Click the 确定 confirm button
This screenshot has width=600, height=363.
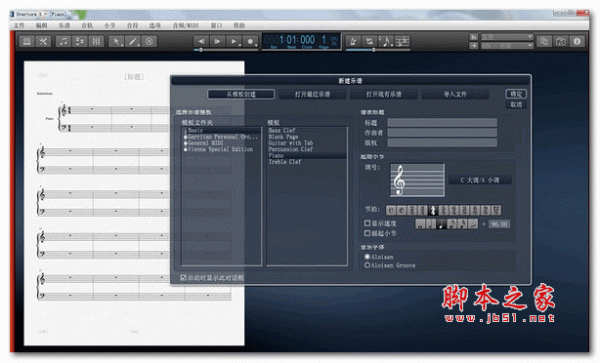point(516,94)
